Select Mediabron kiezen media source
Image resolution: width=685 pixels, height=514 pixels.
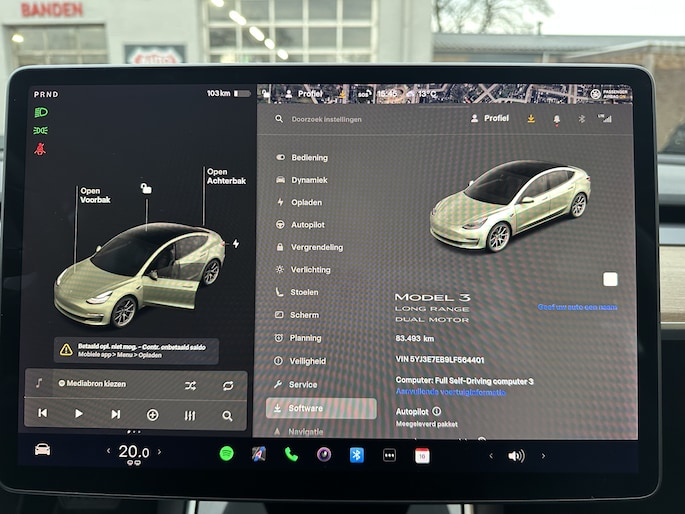[95, 384]
